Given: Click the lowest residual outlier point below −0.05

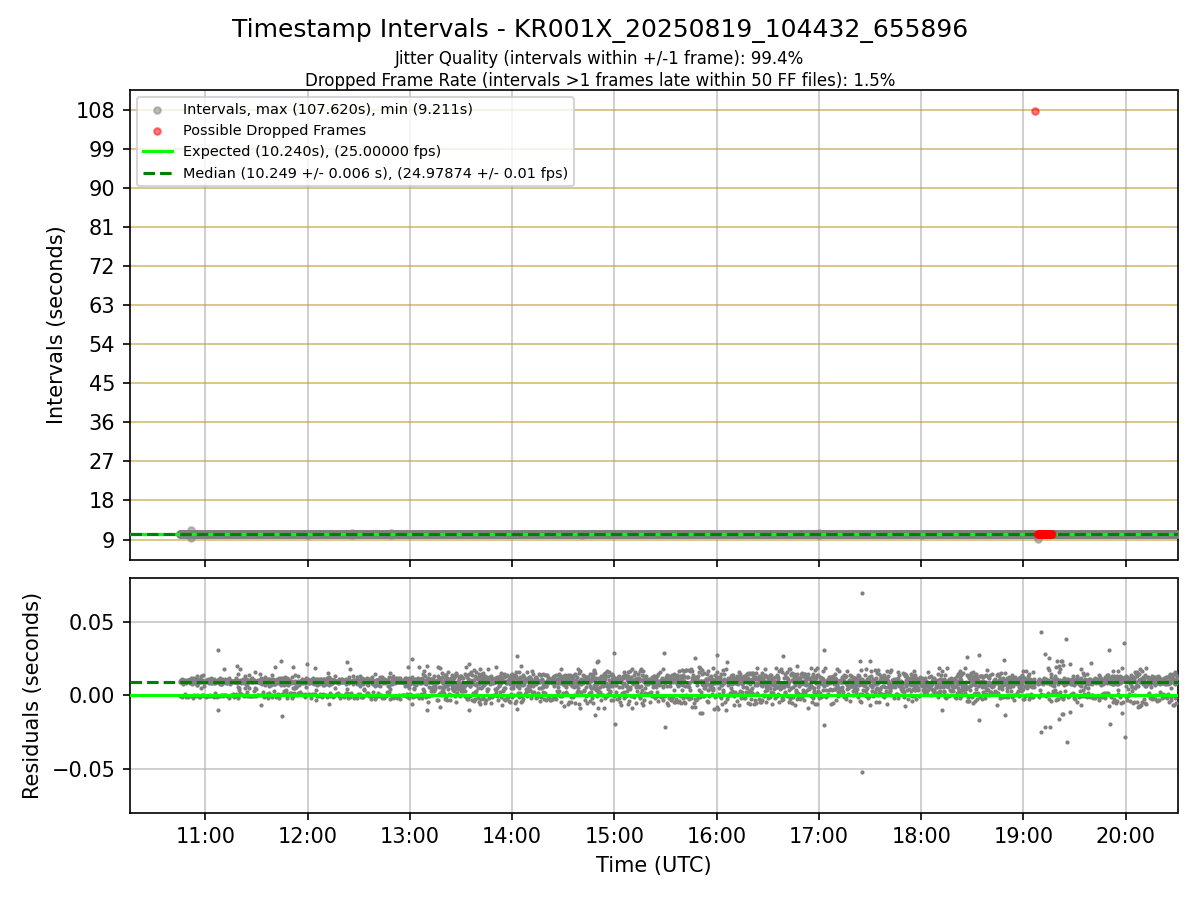Looking at the screenshot, I should click(x=862, y=772).
